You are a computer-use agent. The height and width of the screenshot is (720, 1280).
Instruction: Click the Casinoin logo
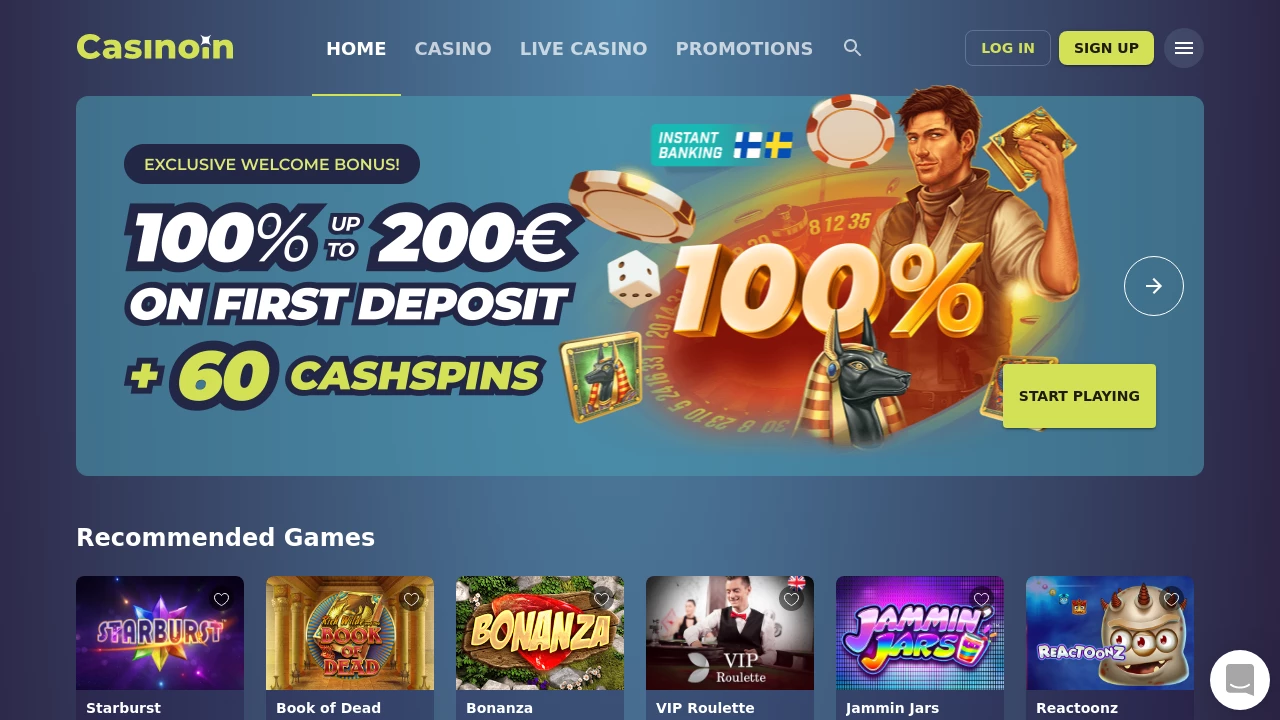point(155,47)
